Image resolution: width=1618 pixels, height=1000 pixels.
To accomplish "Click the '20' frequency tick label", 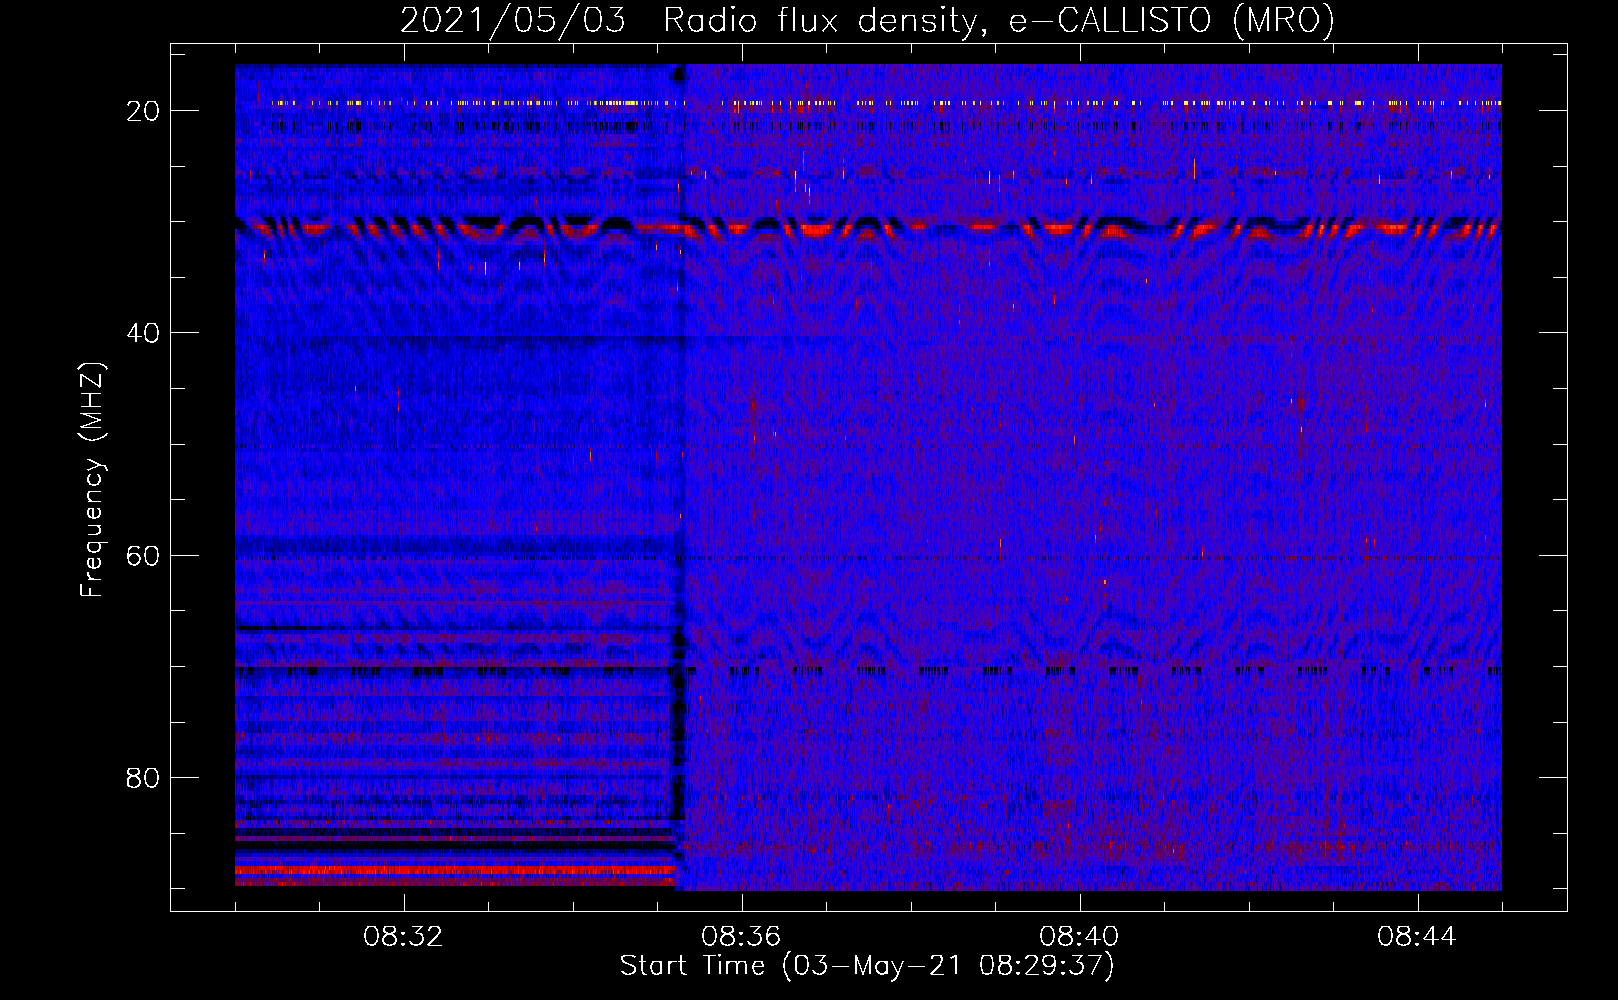I will 143,111.
